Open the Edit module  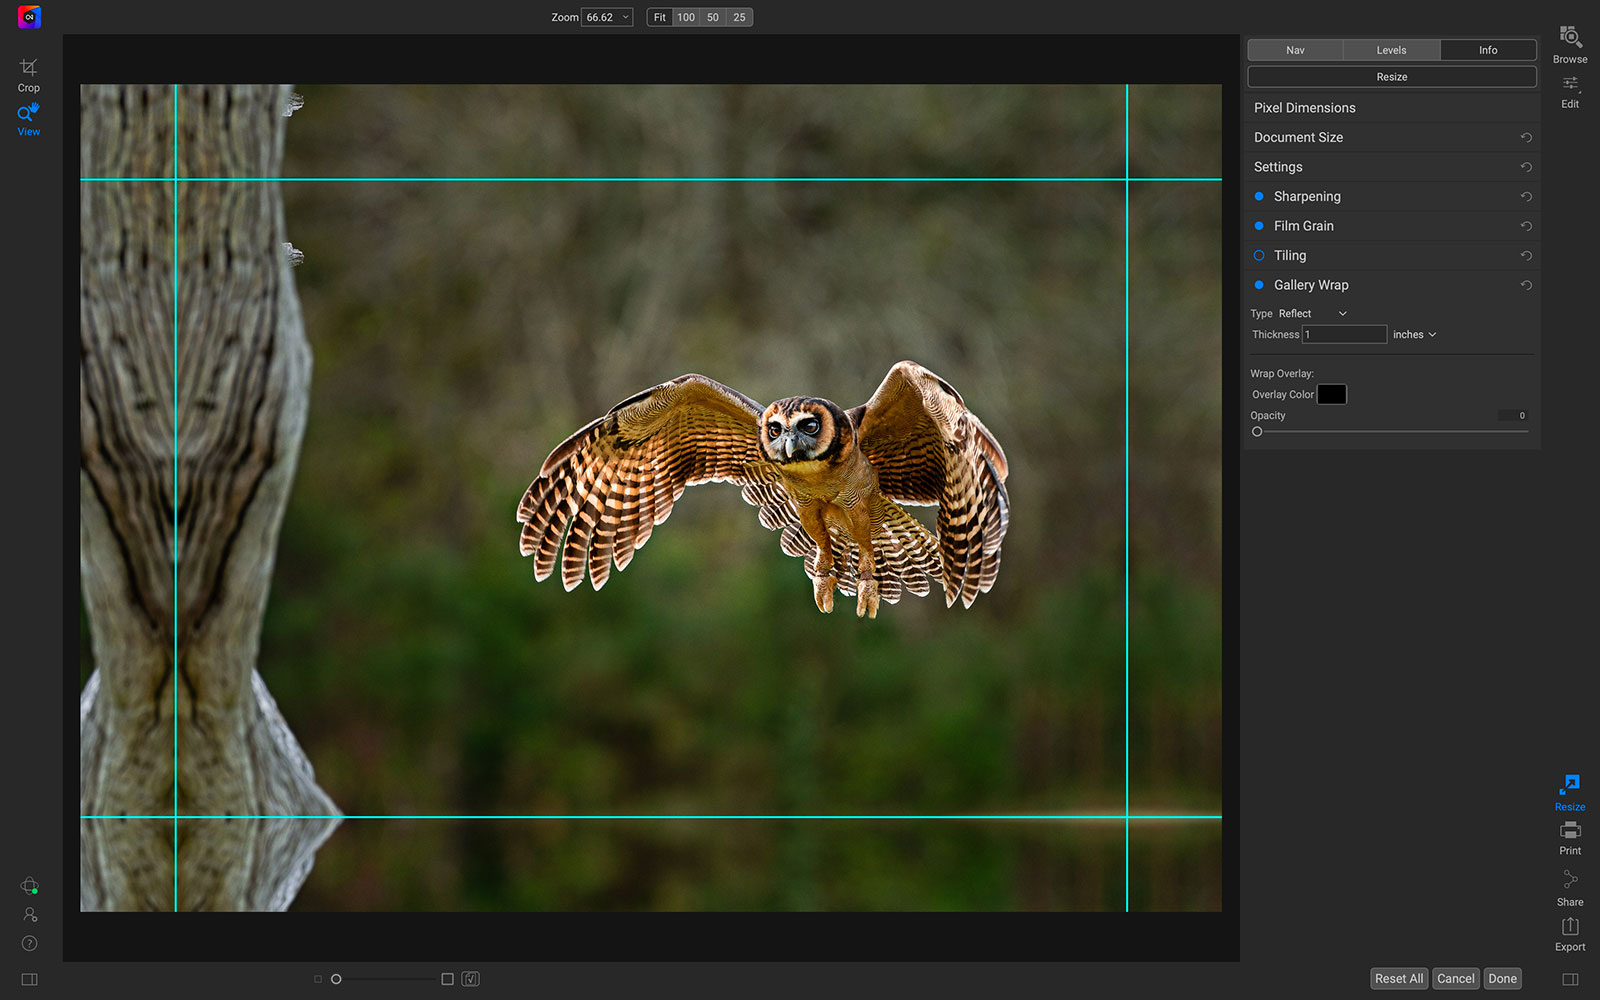click(x=1570, y=90)
